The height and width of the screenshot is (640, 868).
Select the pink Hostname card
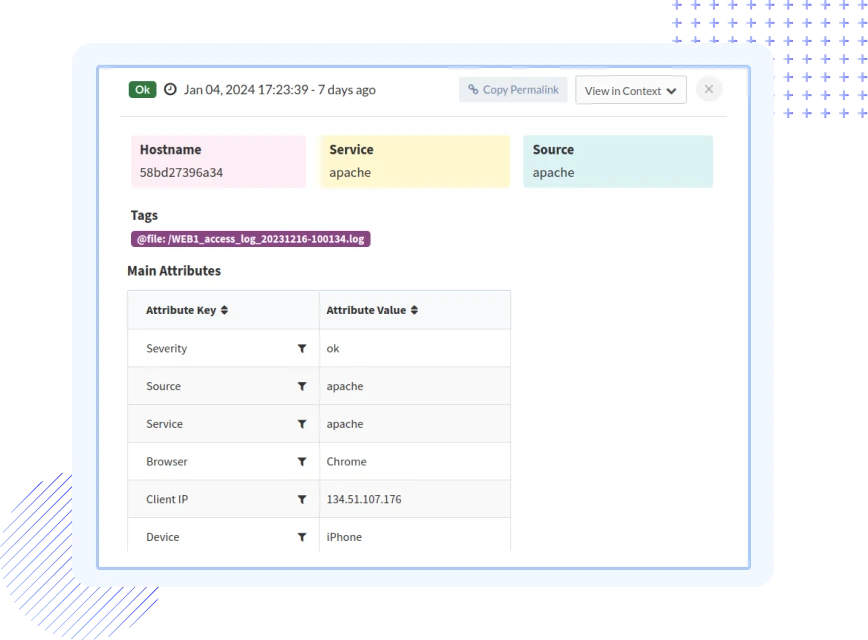point(219,161)
